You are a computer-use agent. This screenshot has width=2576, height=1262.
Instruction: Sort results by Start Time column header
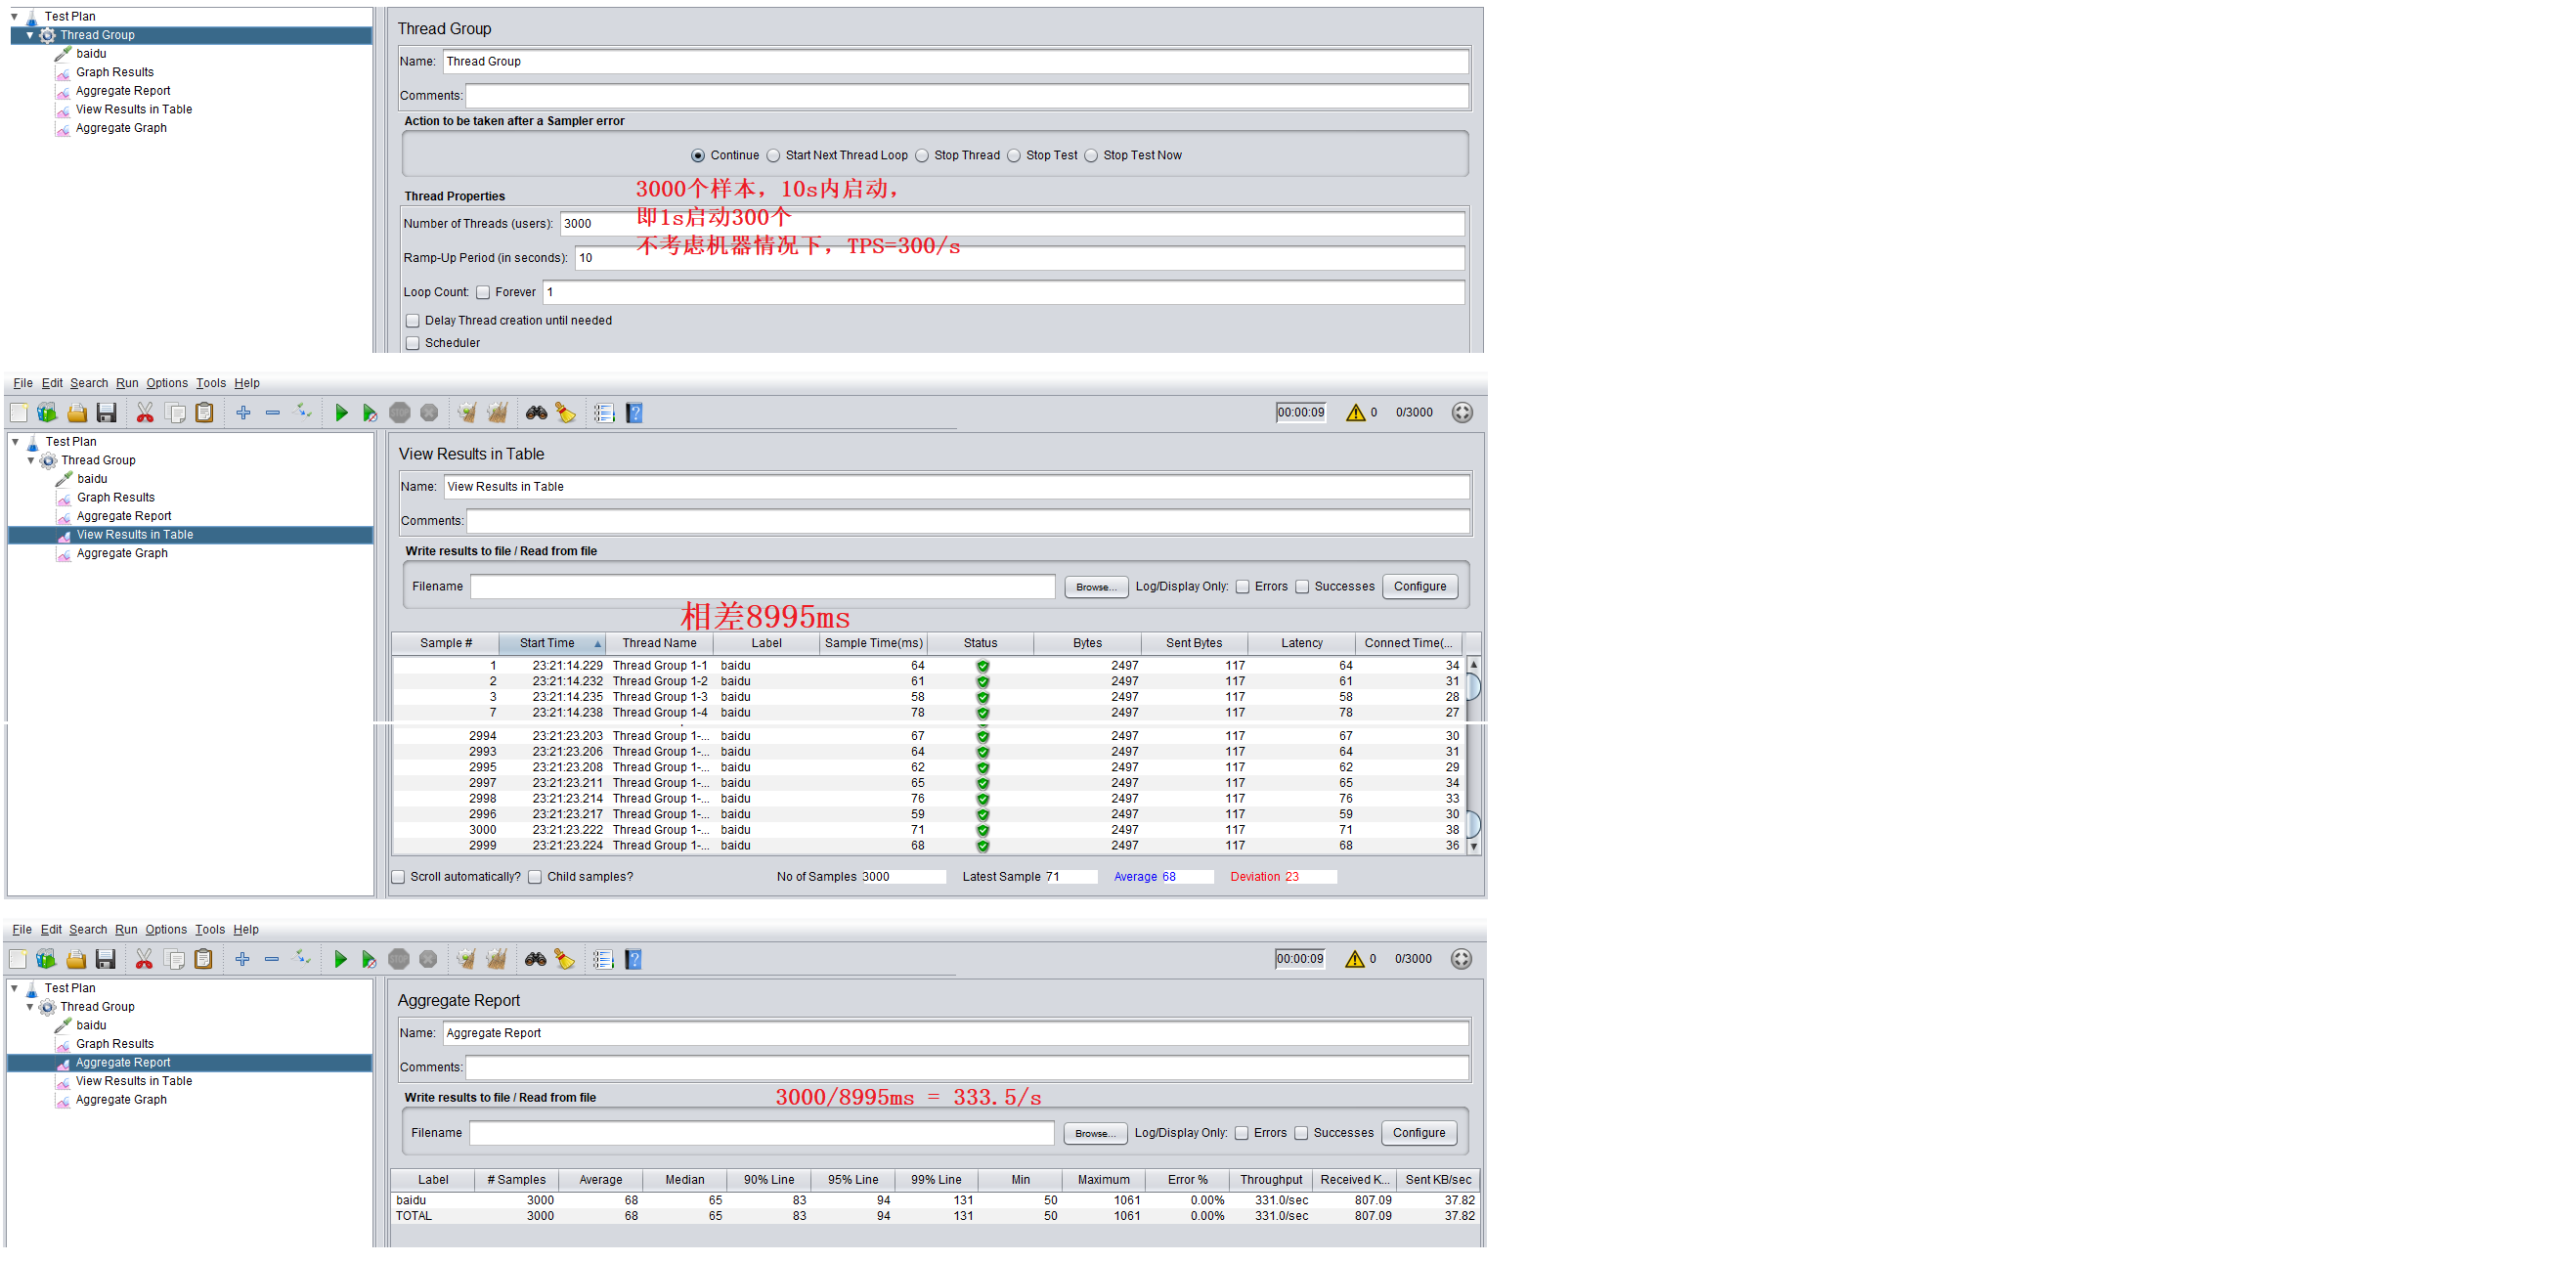547,643
